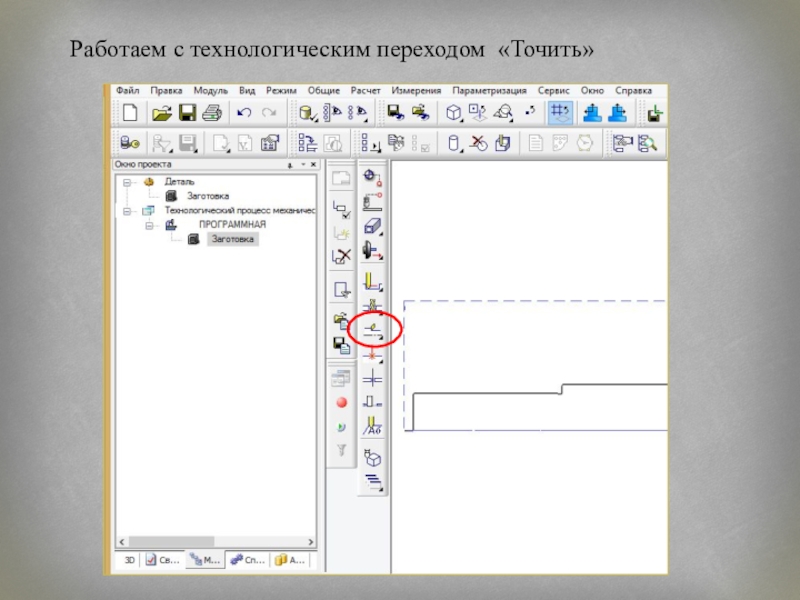
Task: Click the undo arrow icon
Action: 243,112
